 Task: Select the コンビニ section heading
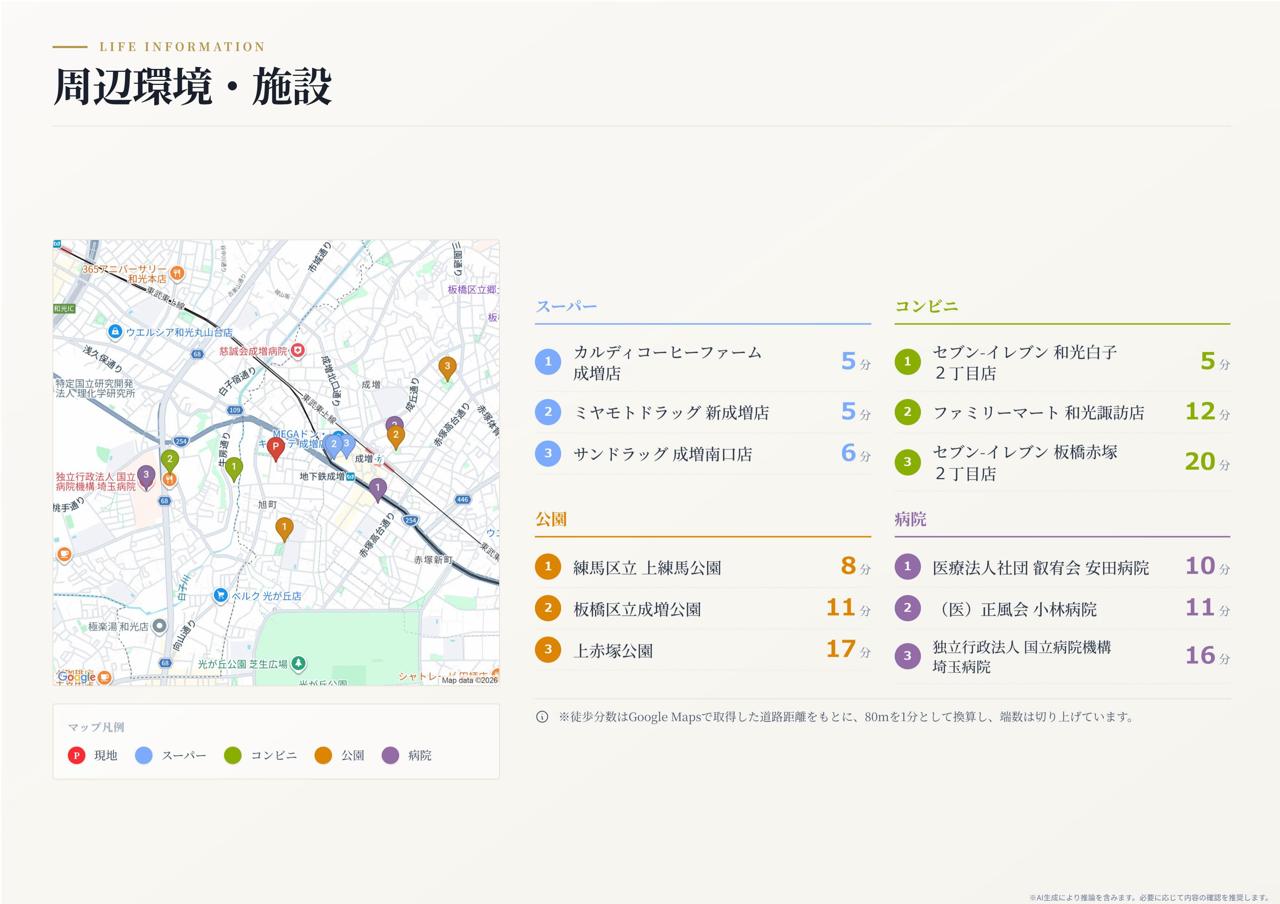click(x=926, y=306)
